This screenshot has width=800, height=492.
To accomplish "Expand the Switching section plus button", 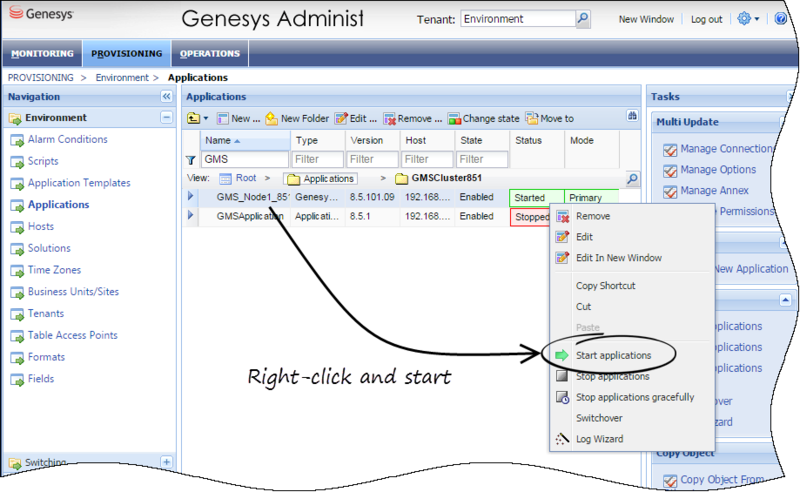I will (x=166, y=462).
